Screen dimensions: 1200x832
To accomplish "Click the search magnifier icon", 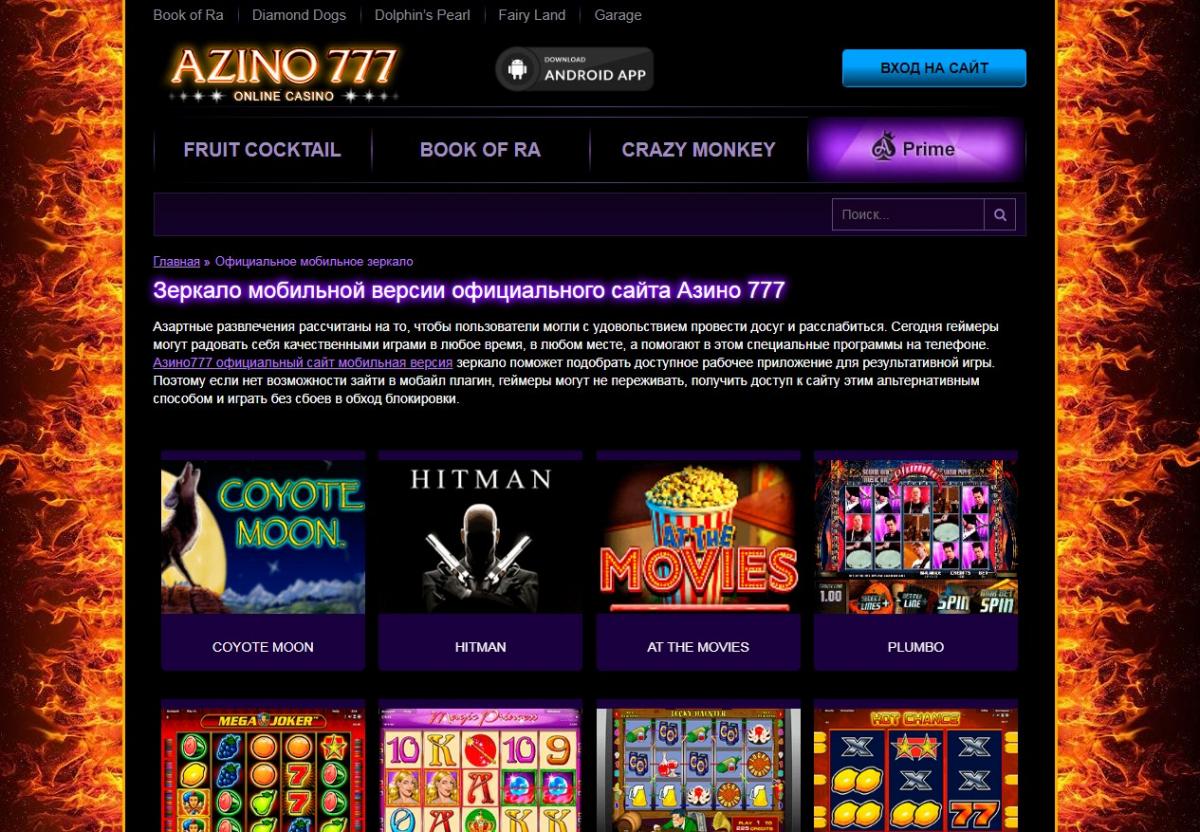I will (1000, 215).
